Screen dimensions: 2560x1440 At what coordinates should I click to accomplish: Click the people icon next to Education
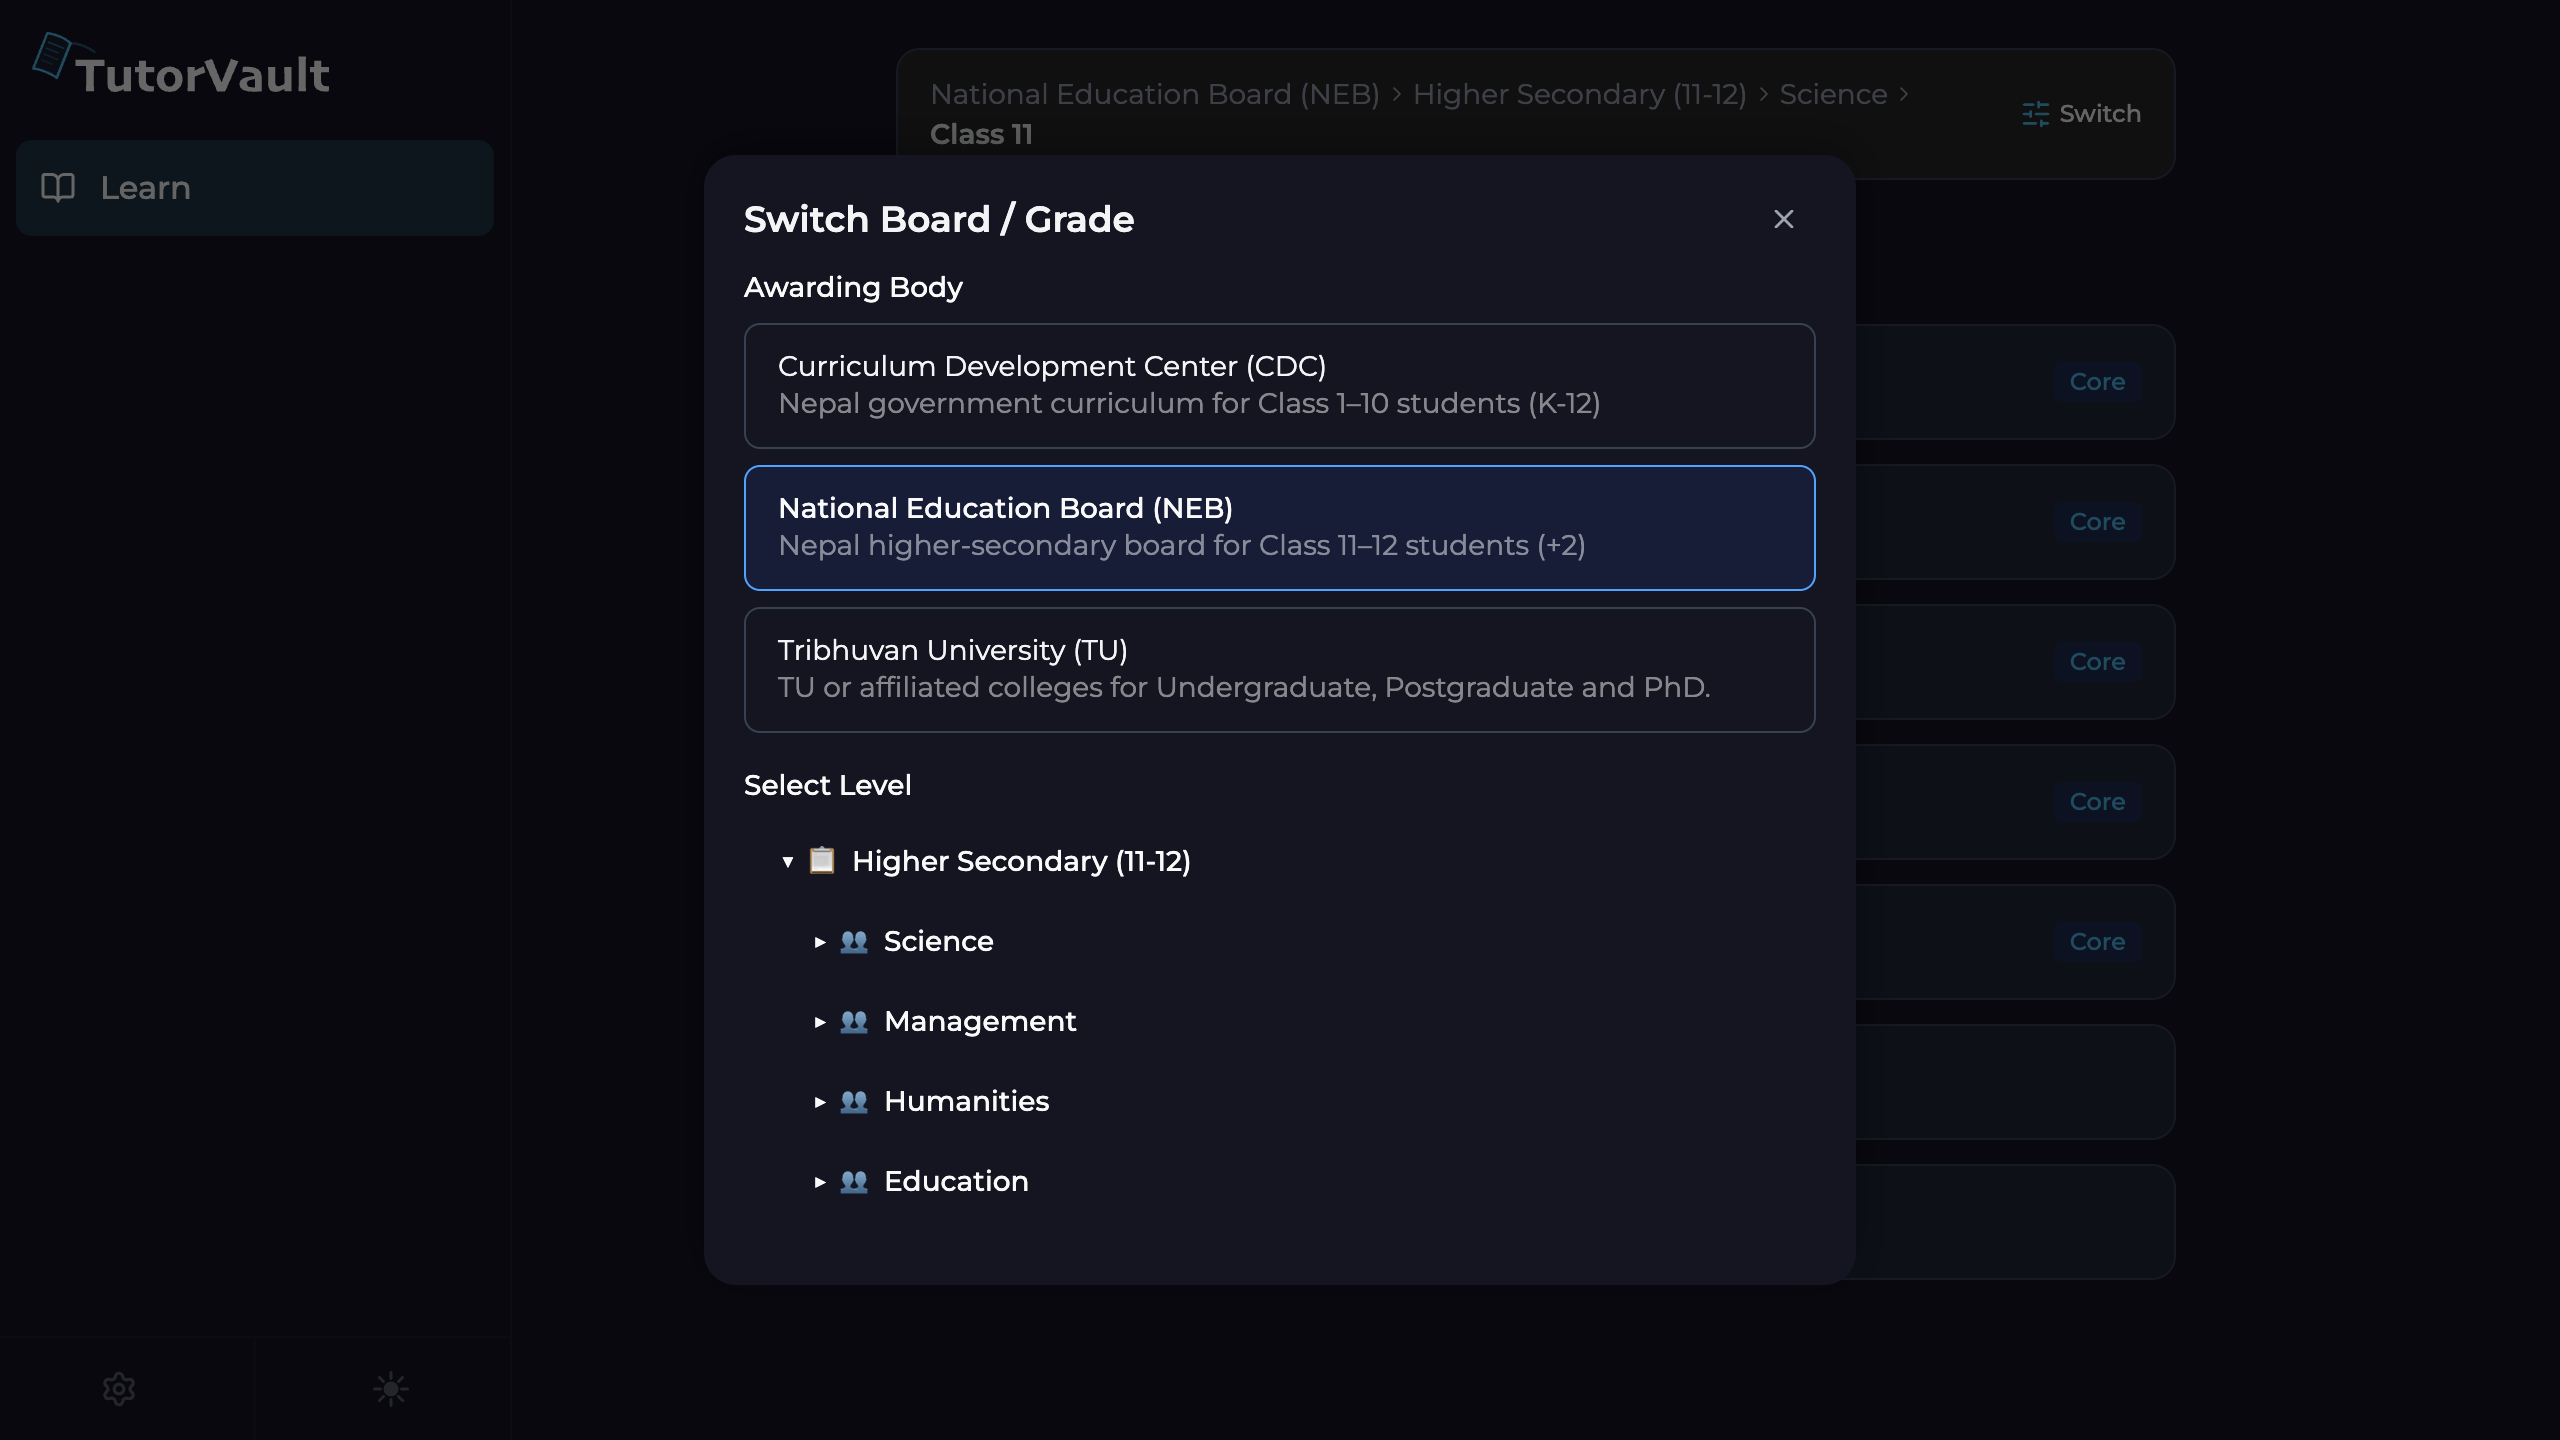pyautogui.click(x=854, y=1181)
